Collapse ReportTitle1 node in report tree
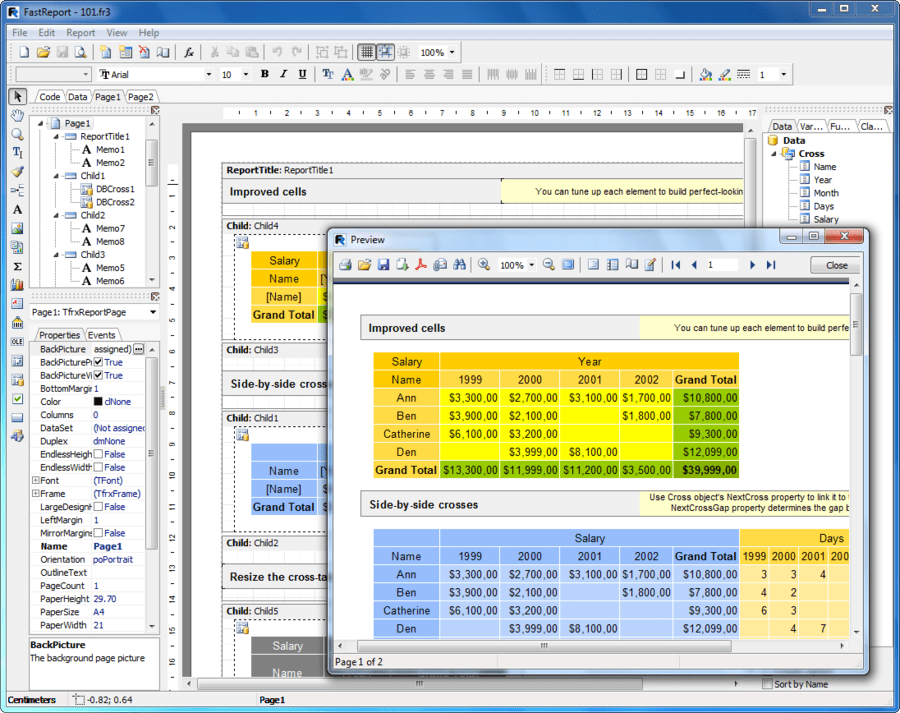The height and width of the screenshot is (713, 900). pyautogui.click(x=56, y=137)
